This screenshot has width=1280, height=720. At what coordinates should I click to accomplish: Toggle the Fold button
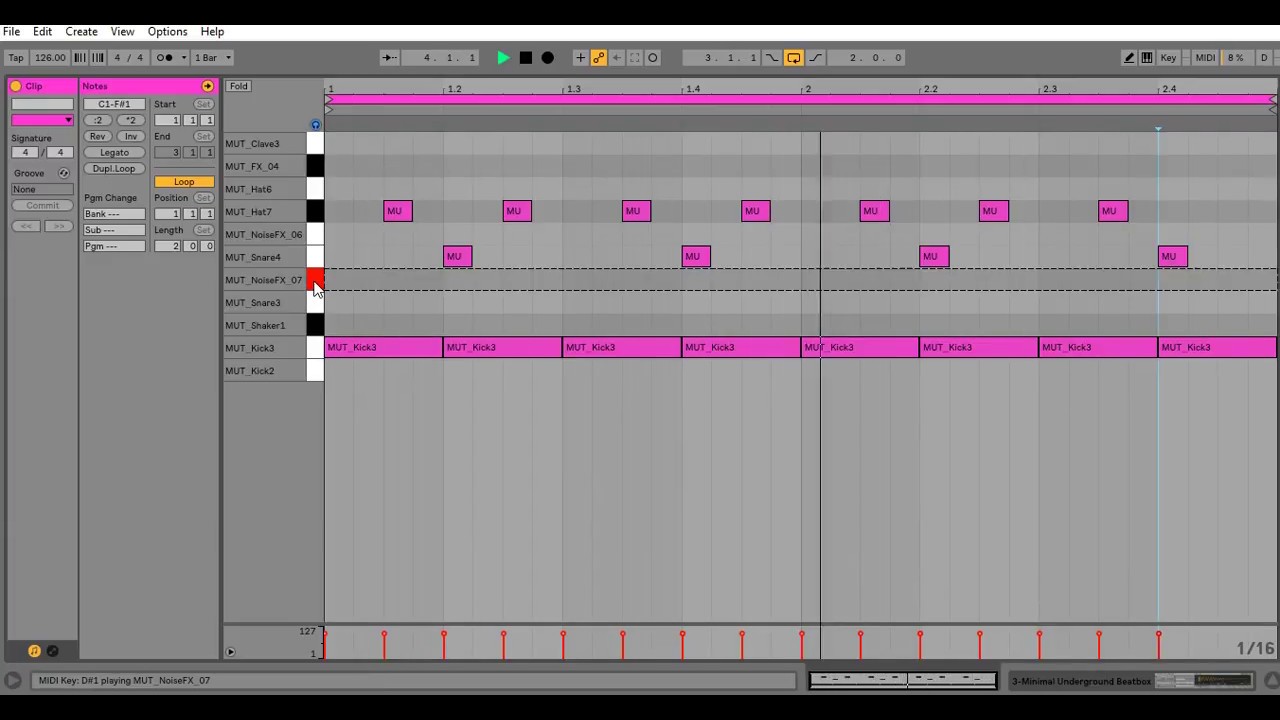238,86
